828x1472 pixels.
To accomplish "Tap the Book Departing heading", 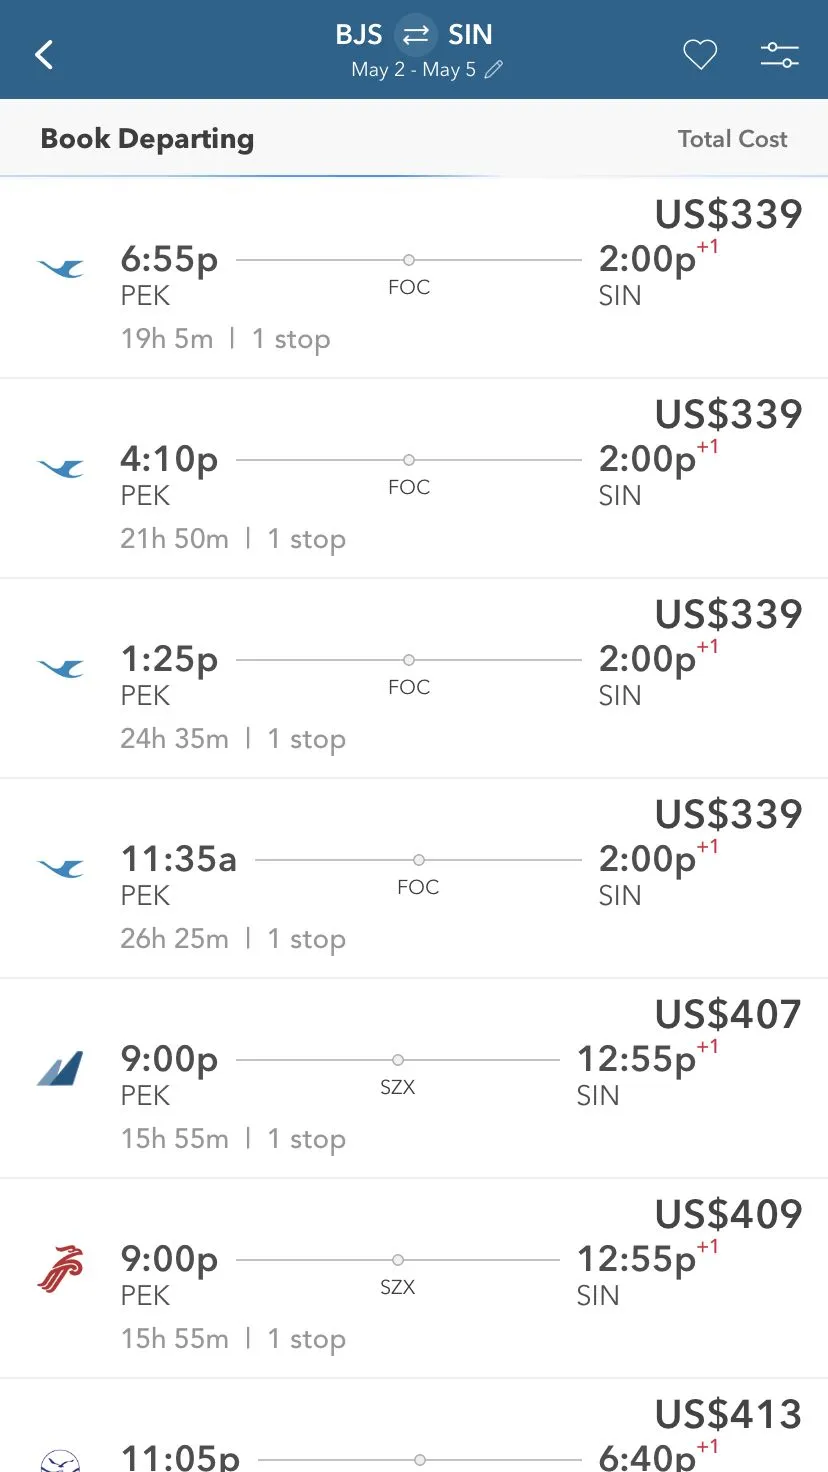I will coord(147,139).
